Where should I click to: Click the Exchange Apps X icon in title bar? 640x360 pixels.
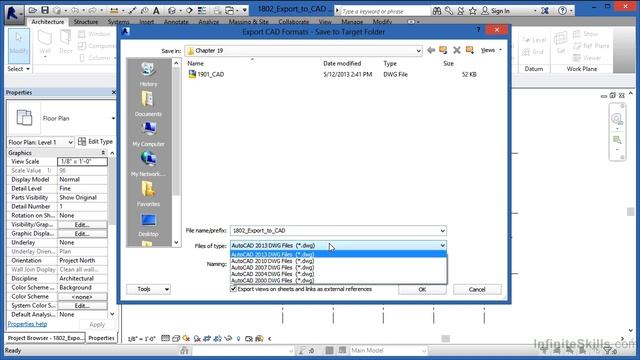point(544,11)
